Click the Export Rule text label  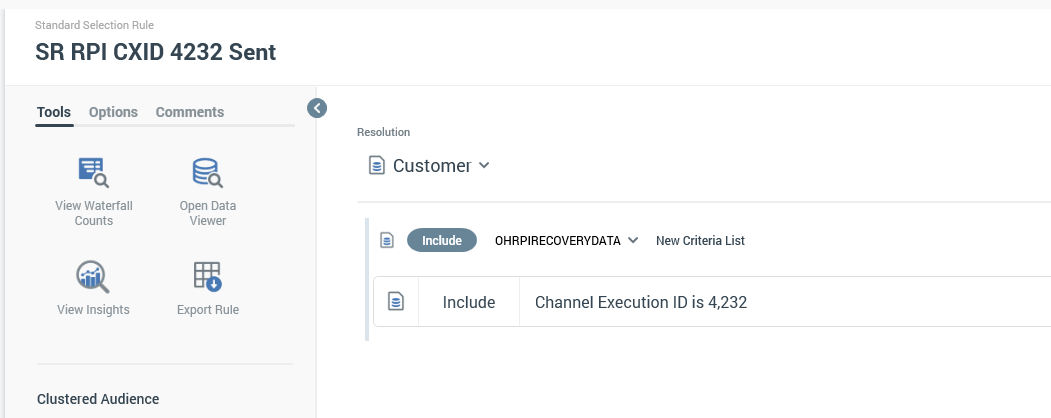pyautogui.click(x=207, y=310)
